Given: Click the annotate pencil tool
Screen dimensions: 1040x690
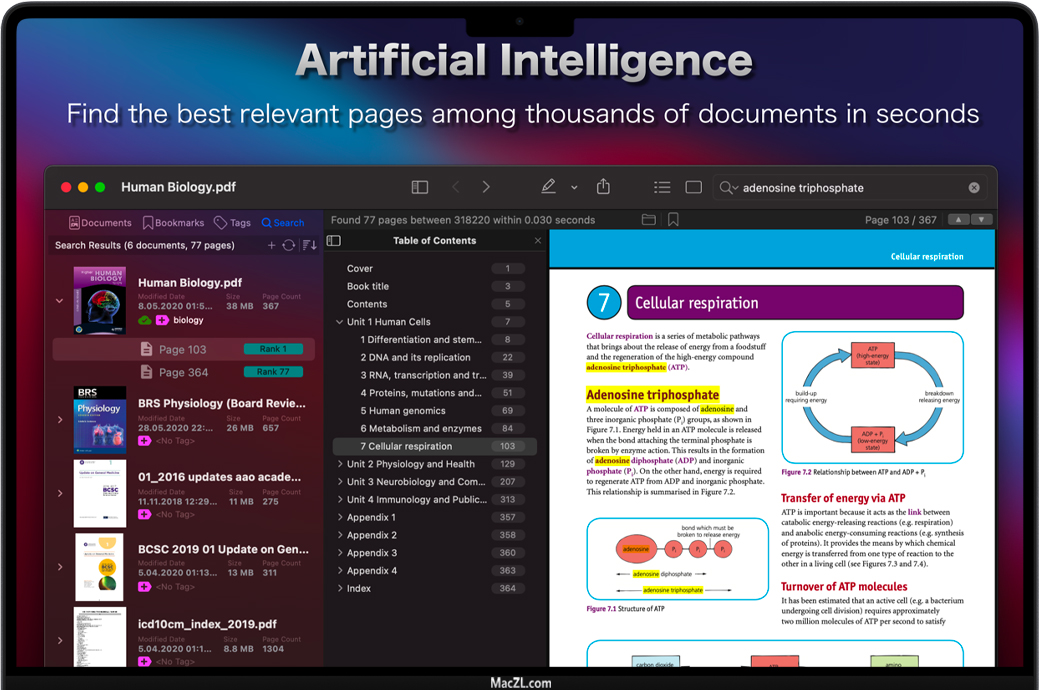Looking at the screenshot, I should click(x=548, y=187).
